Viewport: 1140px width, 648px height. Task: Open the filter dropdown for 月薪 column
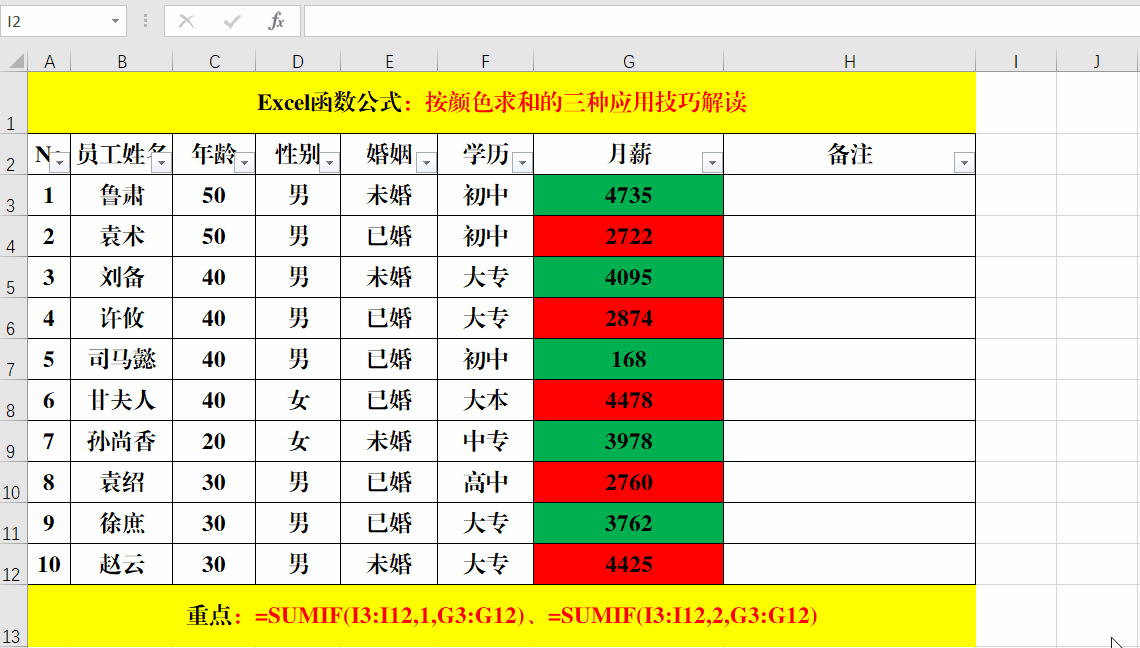tap(712, 163)
